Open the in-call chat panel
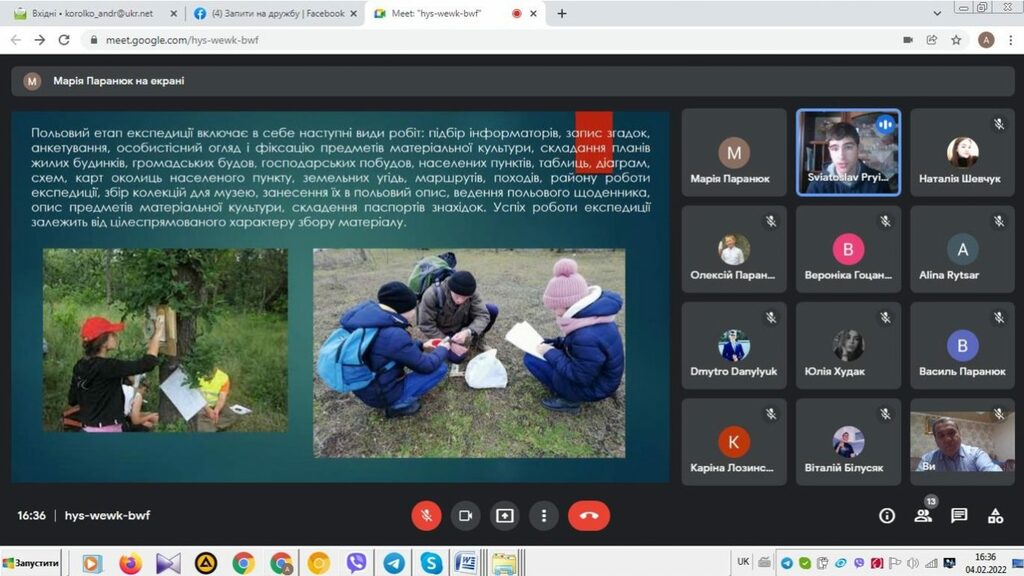1024x576 pixels. point(959,516)
